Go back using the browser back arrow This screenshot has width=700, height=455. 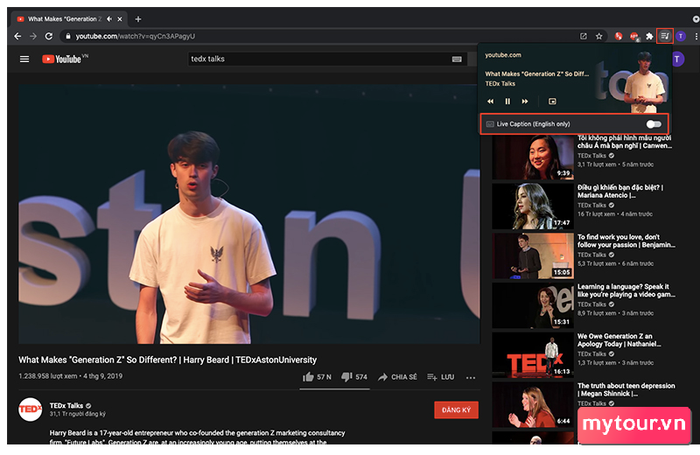coord(17,36)
